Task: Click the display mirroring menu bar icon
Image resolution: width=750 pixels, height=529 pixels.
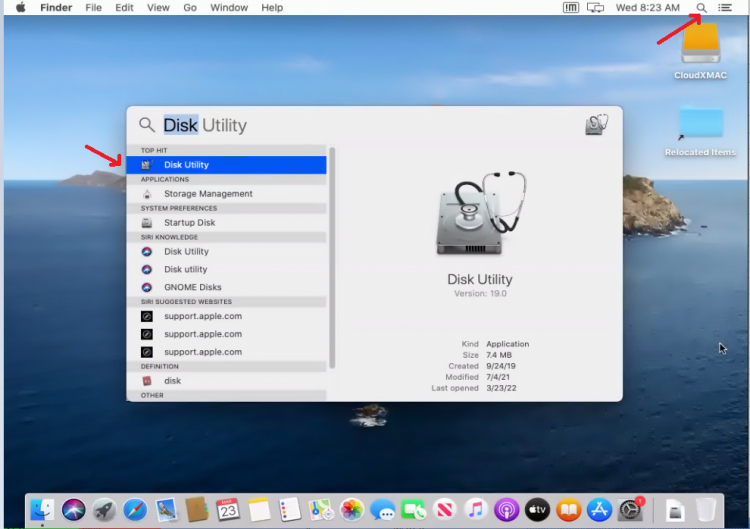Action: tap(596, 8)
